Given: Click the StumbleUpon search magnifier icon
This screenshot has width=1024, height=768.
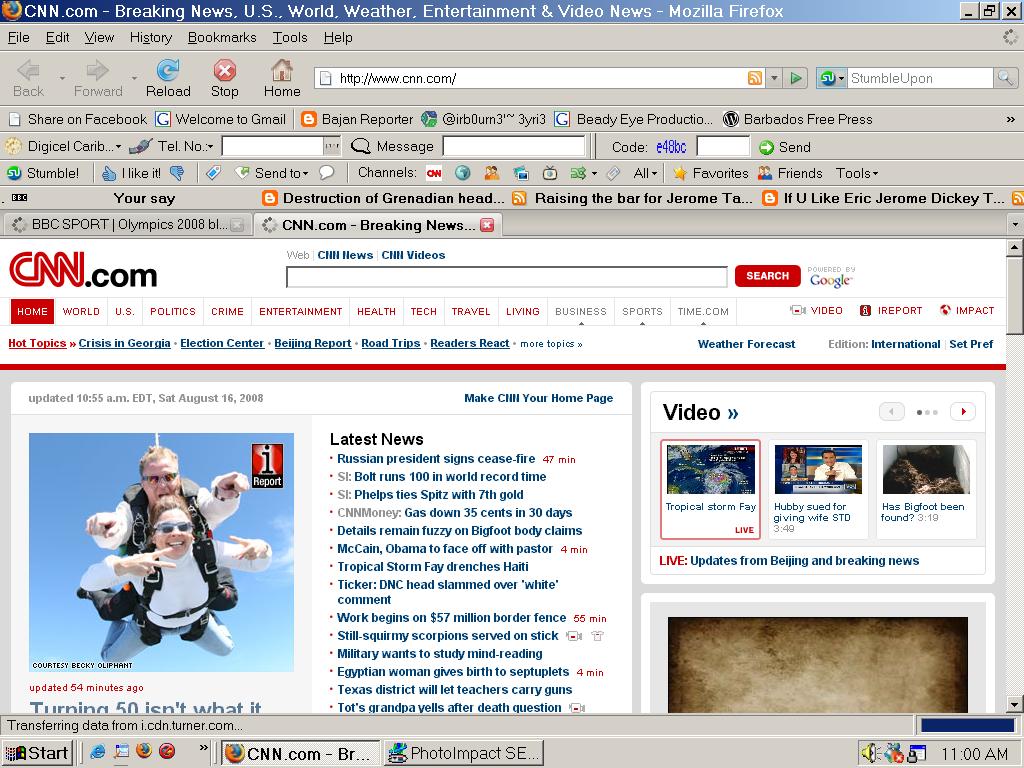Looking at the screenshot, I should (x=1004, y=78).
